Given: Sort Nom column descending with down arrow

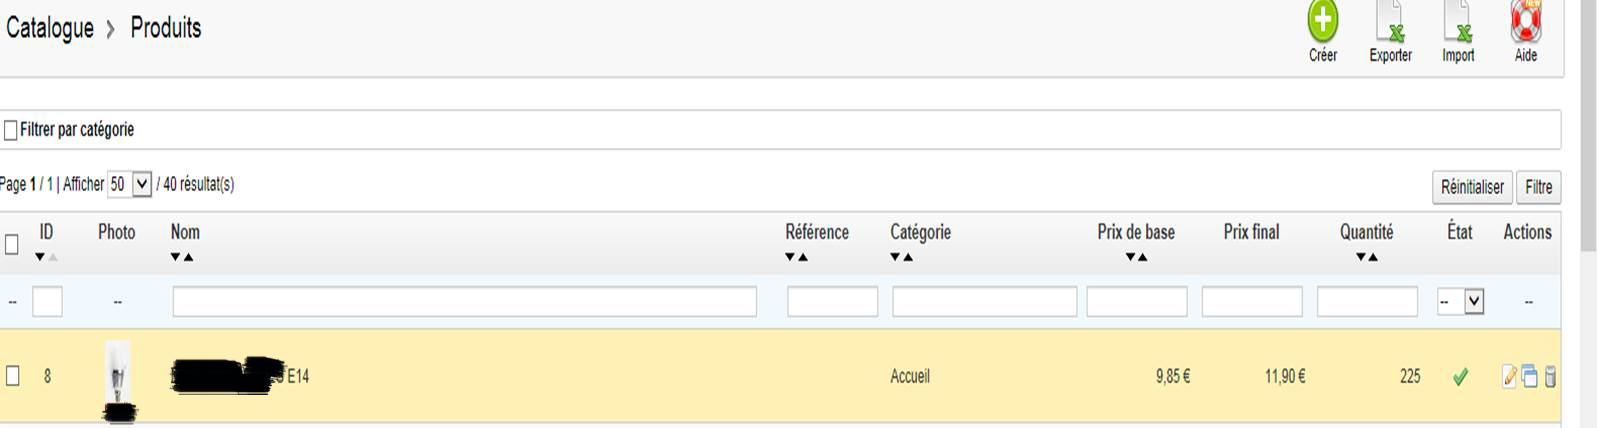Looking at the screenshot, I should click(175, 257).
